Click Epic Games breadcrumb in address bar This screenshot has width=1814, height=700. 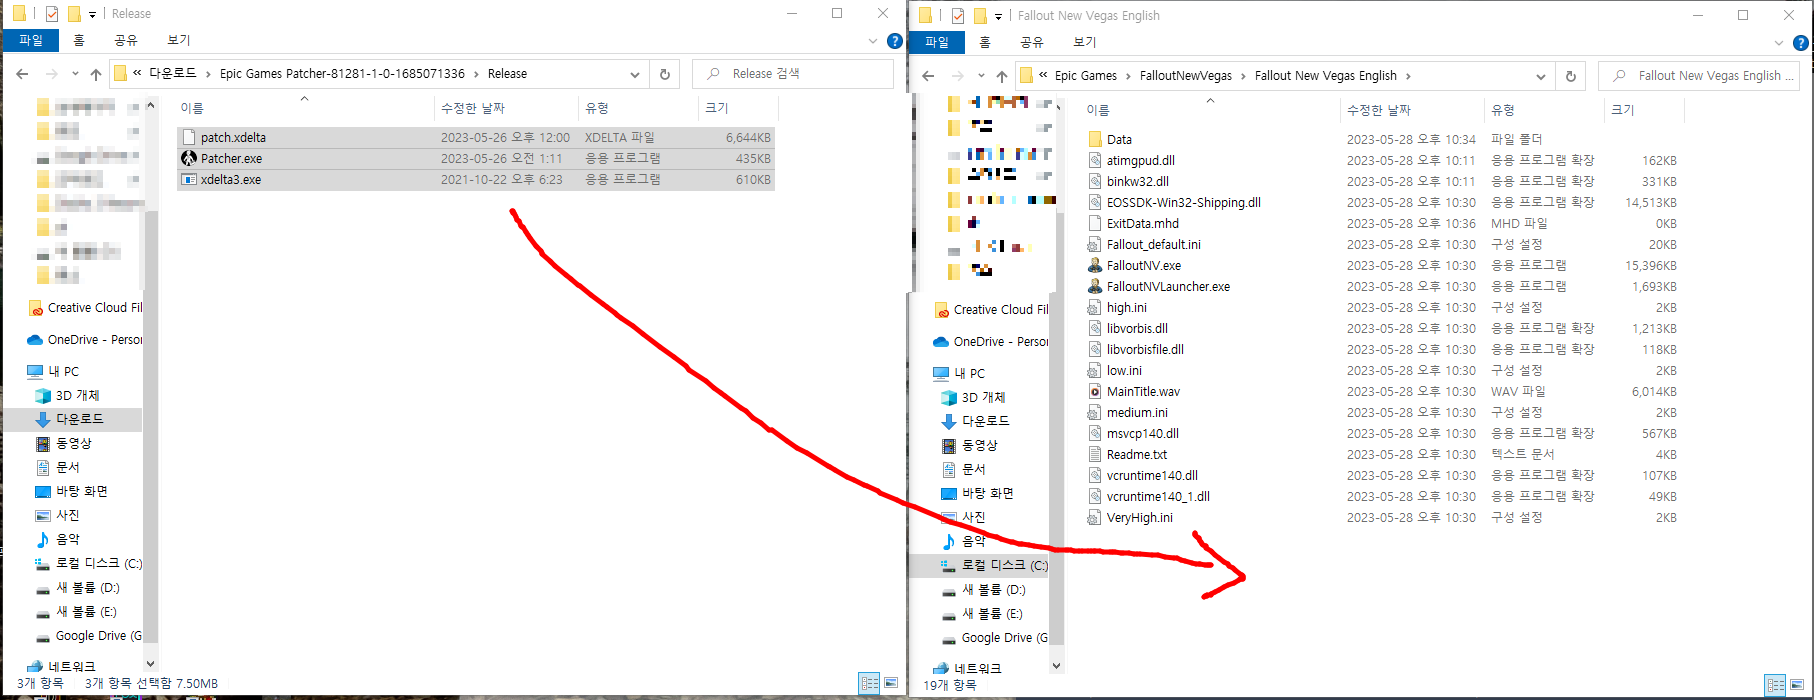[x=1086, y=76]
